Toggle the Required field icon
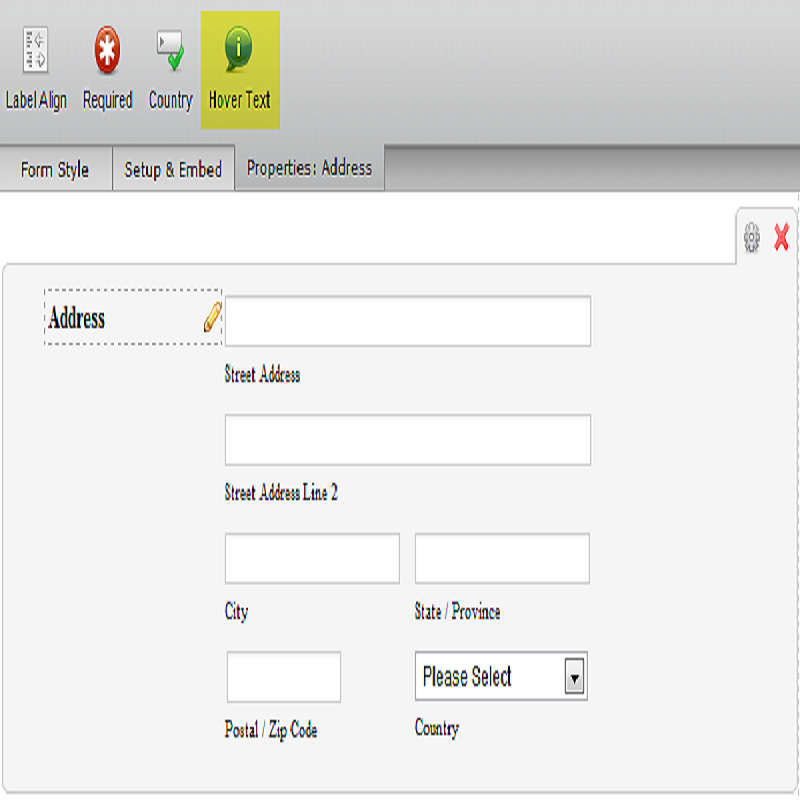This screenshot has width=800, height=800. [x=107, y=52]
